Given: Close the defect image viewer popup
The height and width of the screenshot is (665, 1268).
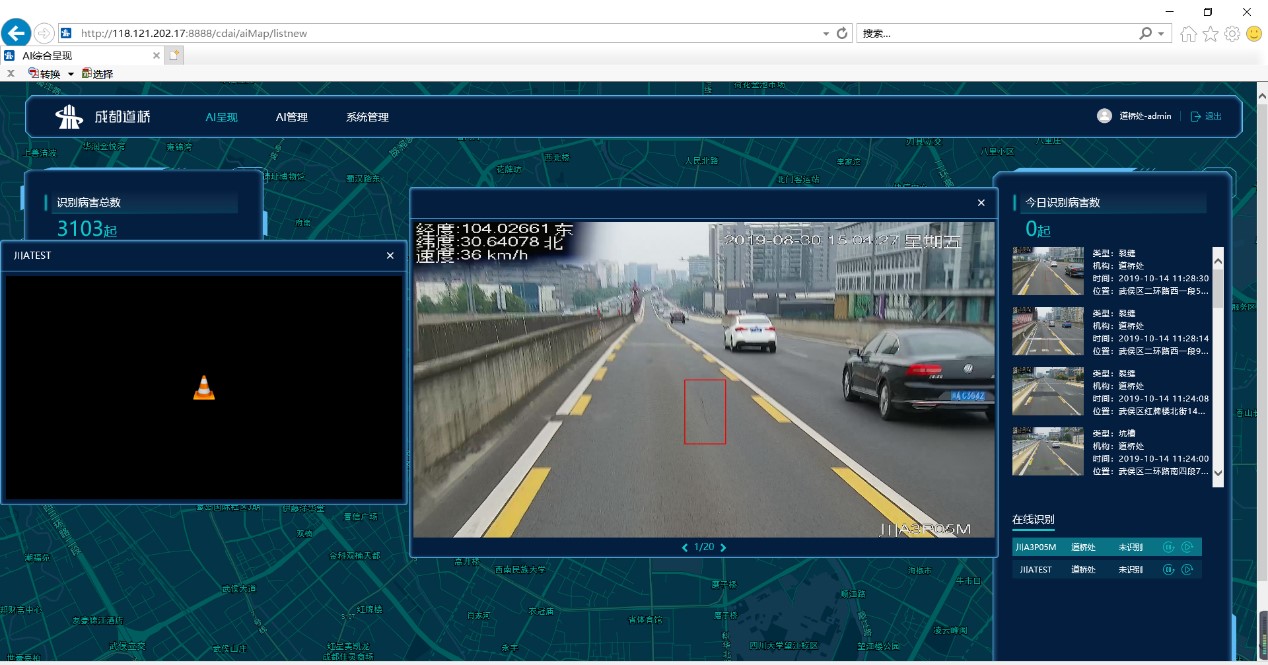Looking at the screenshot, I should pos(981,203).
